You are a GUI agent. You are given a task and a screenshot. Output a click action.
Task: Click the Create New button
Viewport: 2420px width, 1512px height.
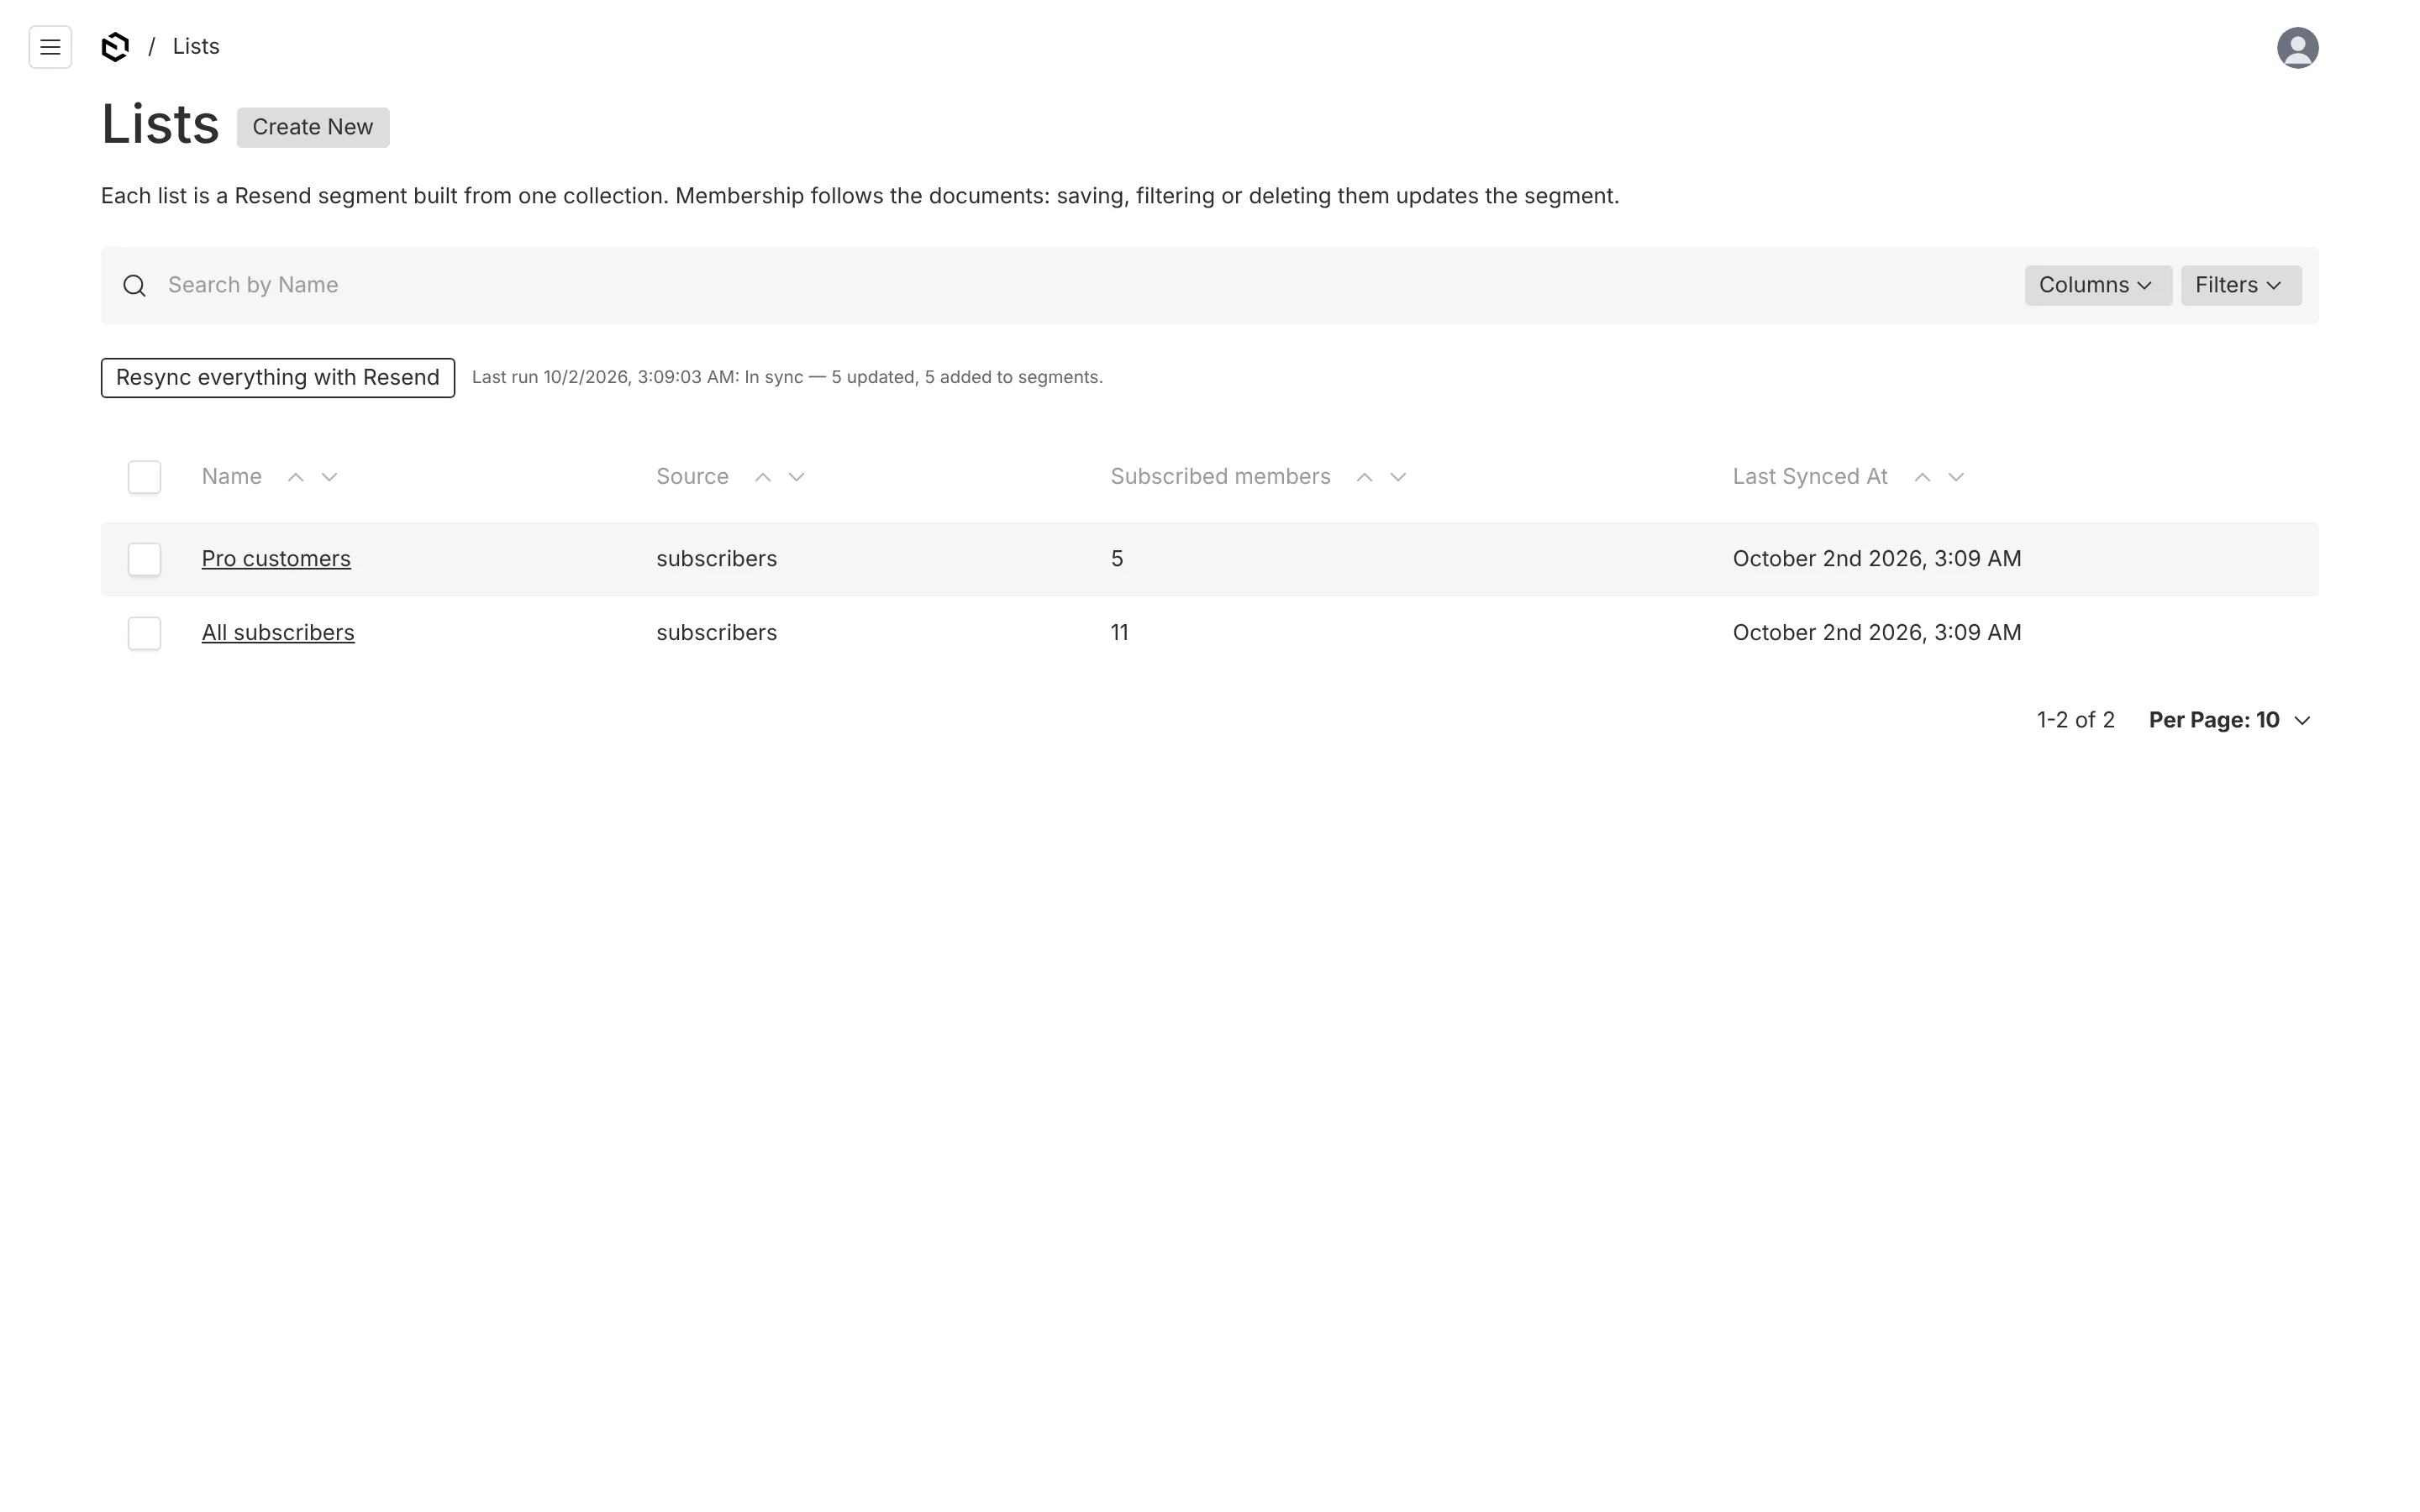point(313,127)
